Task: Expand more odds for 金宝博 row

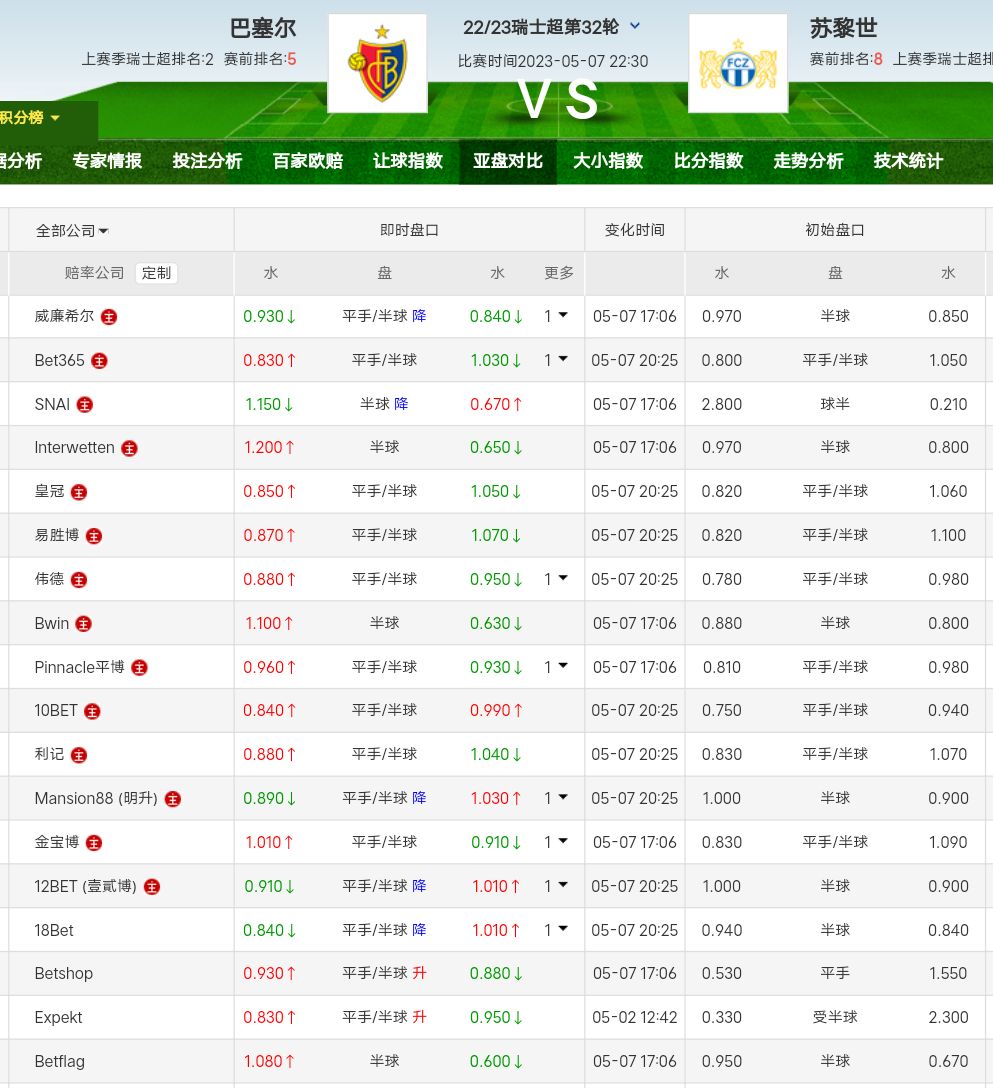Action: [556, 842]
